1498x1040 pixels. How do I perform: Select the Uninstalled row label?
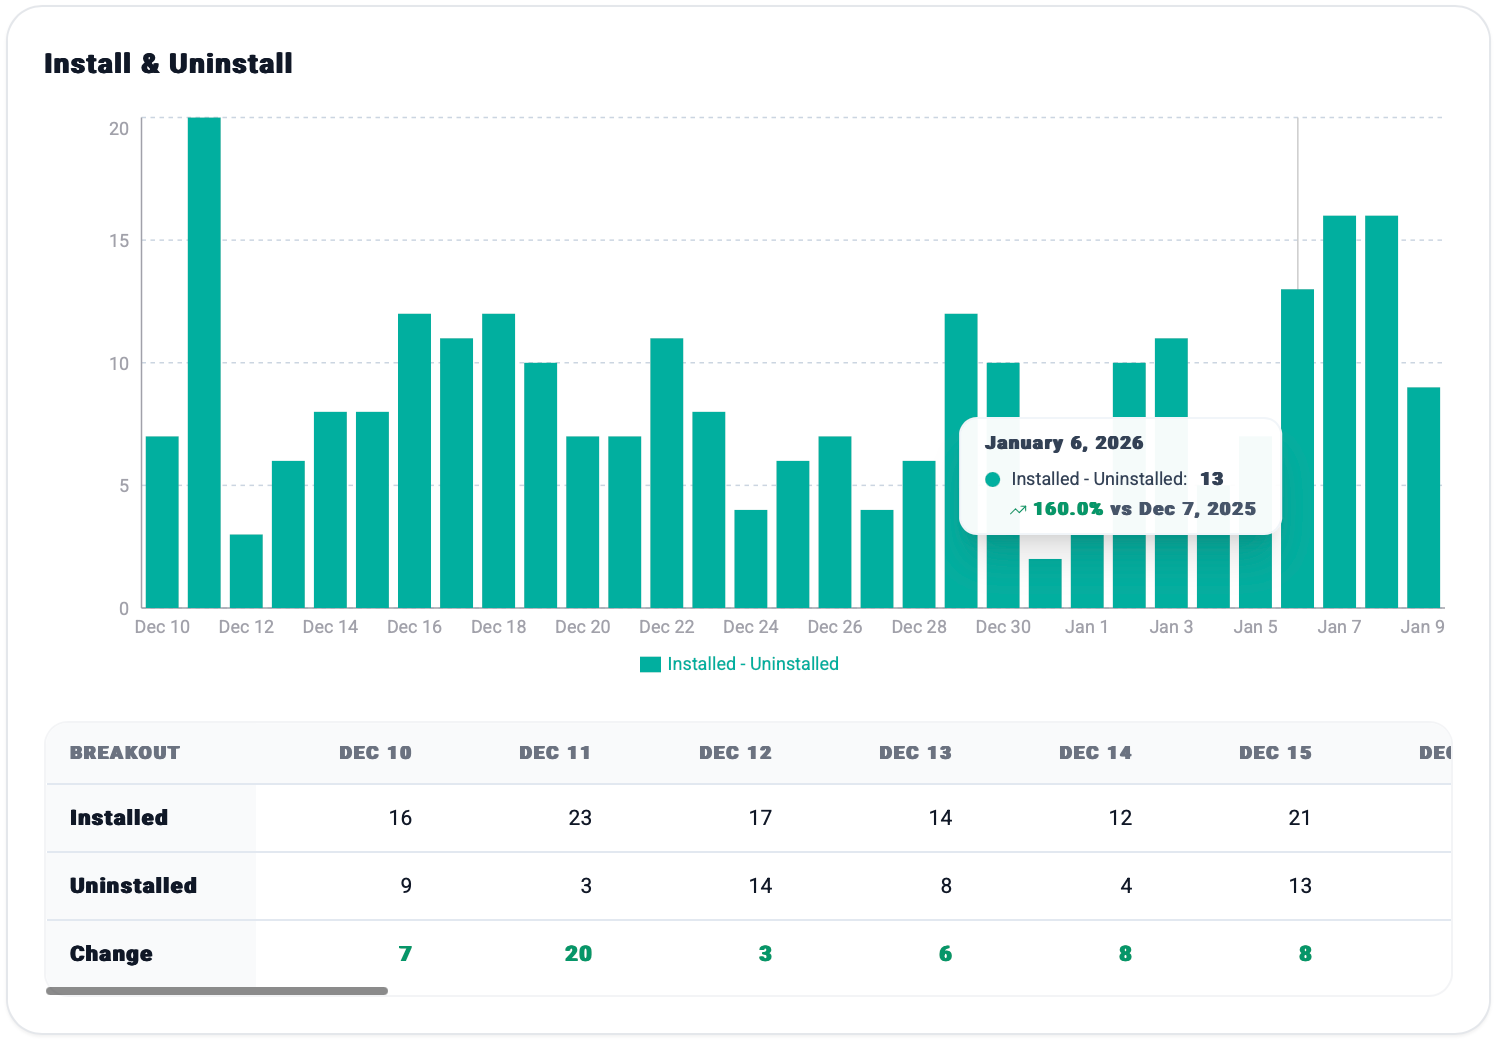[x=133, y=886]
